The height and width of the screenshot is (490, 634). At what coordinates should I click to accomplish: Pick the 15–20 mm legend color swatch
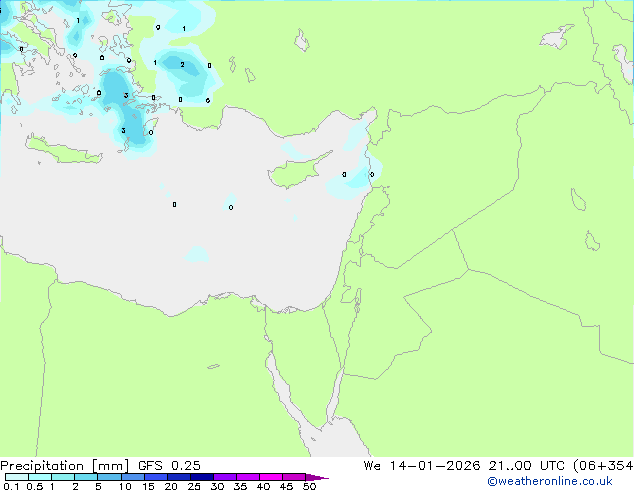(x=156, y=477)
